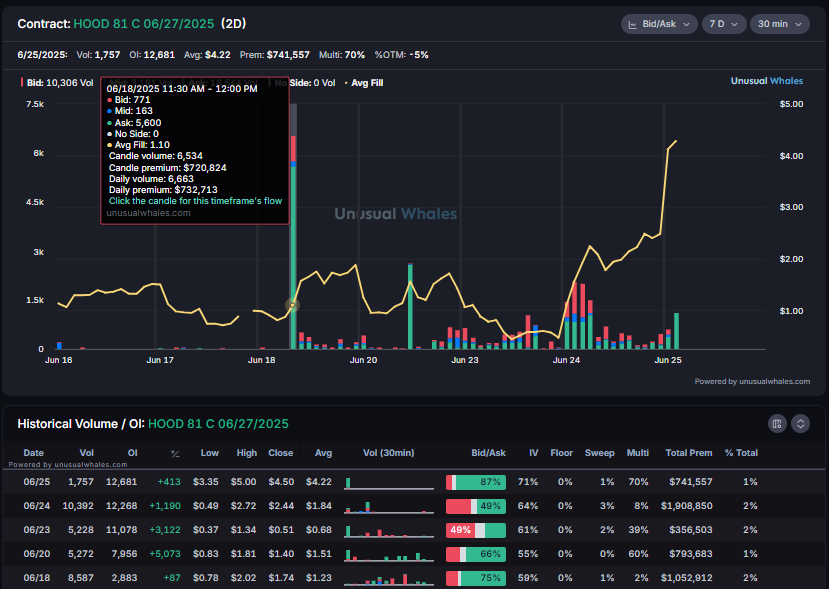Click the 'OI: 12,681' stat in the summary row
Viewport: 829px width, 589px height.
pyautogui.click(x=152, y=55)
